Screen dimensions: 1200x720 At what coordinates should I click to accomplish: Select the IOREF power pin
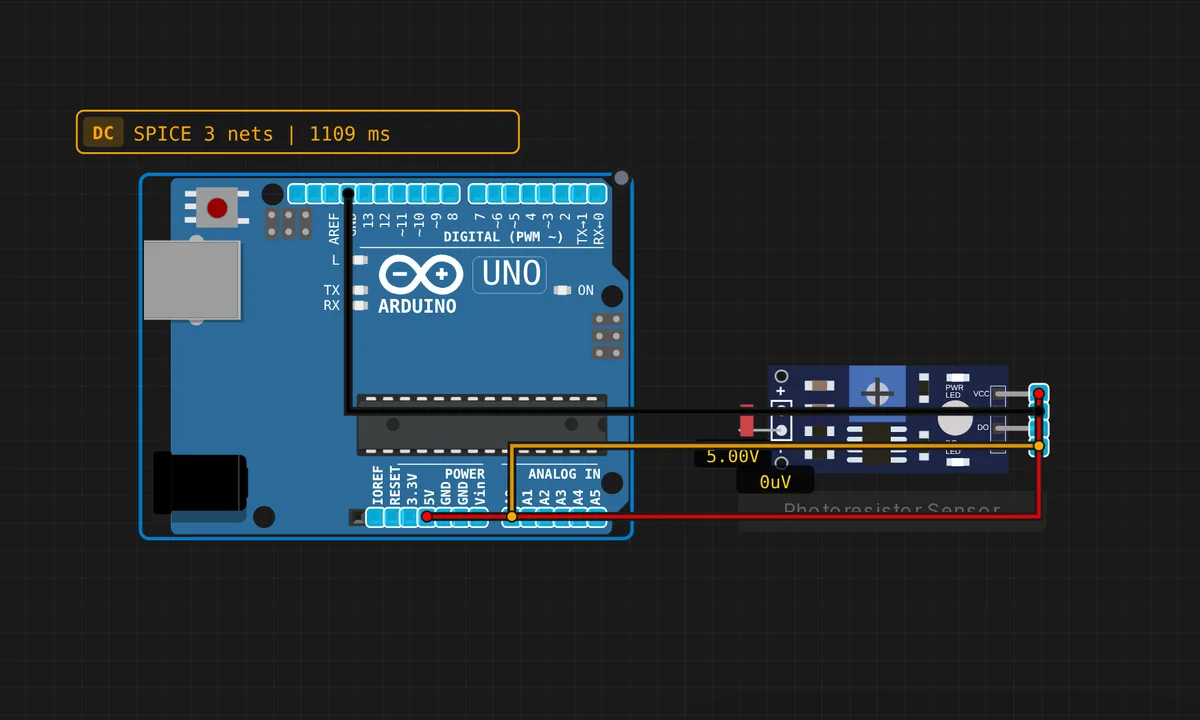point(375,517)
